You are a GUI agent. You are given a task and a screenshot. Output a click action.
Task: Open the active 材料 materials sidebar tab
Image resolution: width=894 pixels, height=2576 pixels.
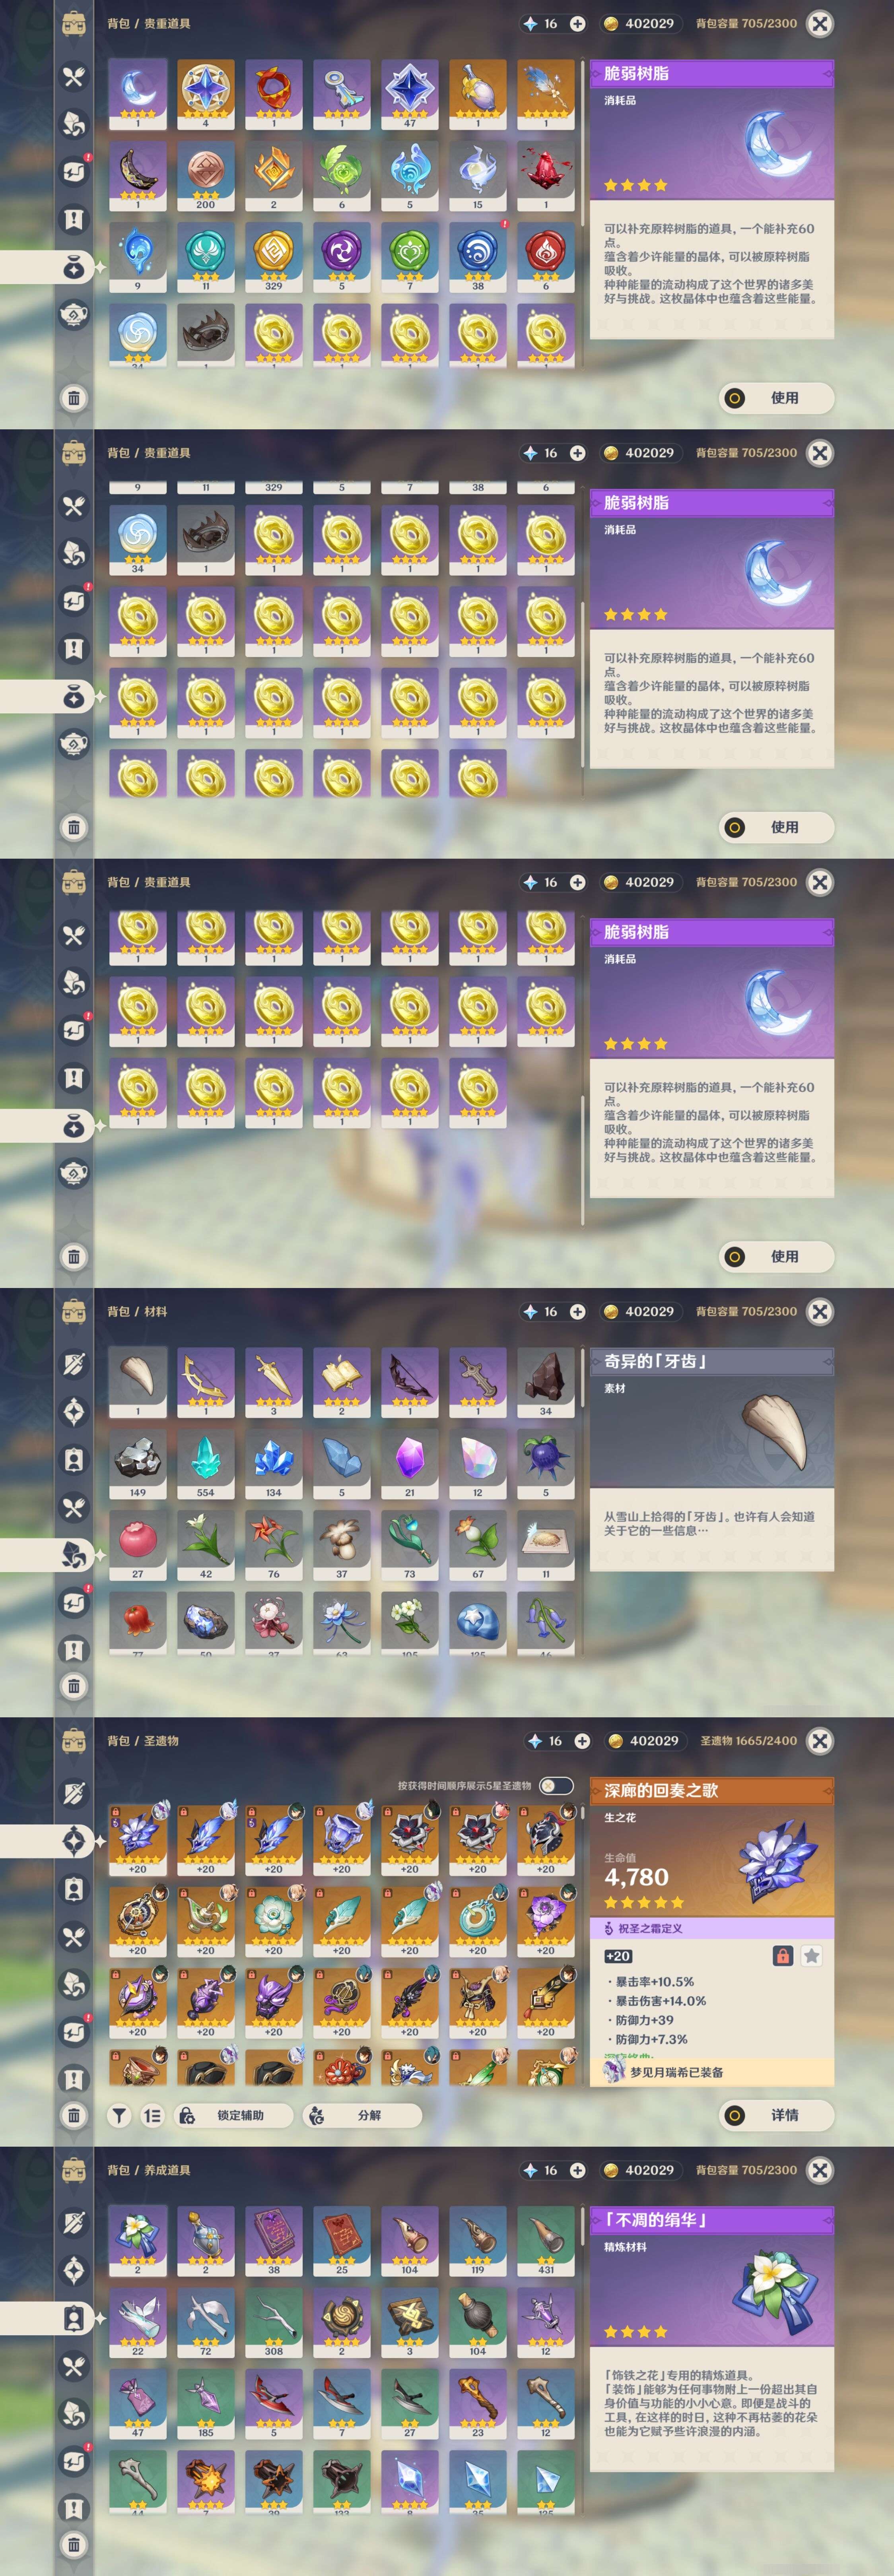point(74,1554)
